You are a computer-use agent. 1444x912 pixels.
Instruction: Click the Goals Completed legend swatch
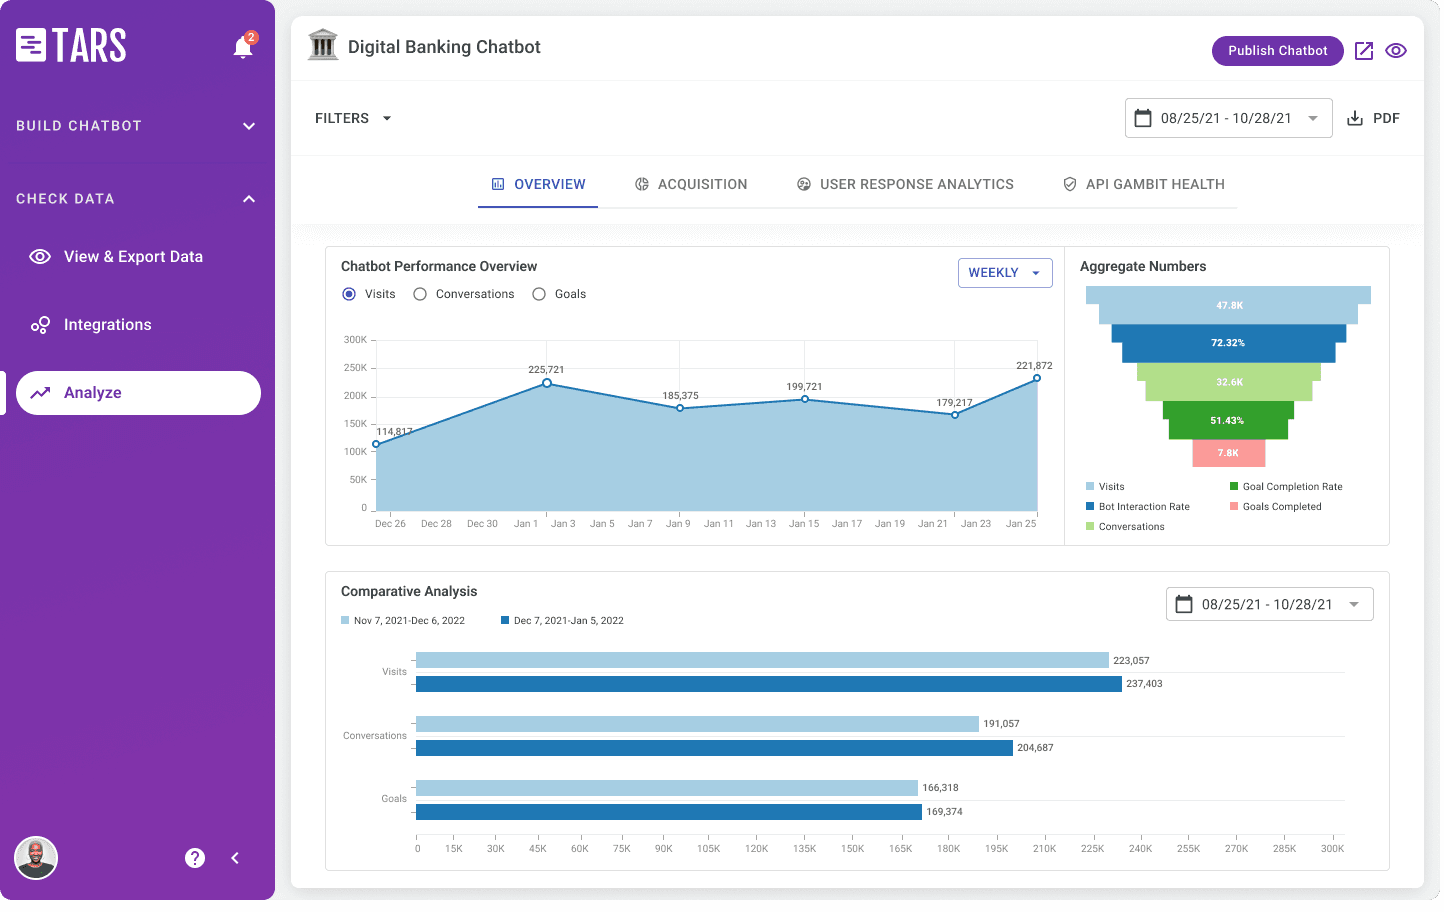[1236, 508]
